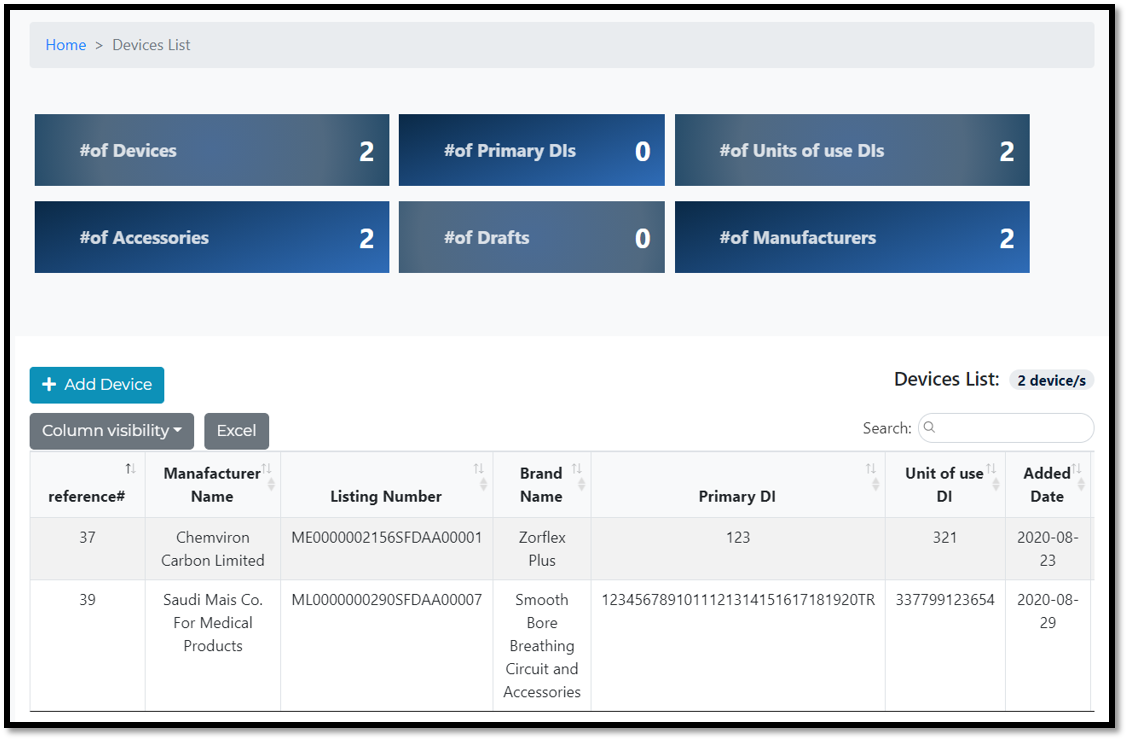
Task: Select listing ME0000002156SFDAA00001 cell
Action: coord(386,549)
